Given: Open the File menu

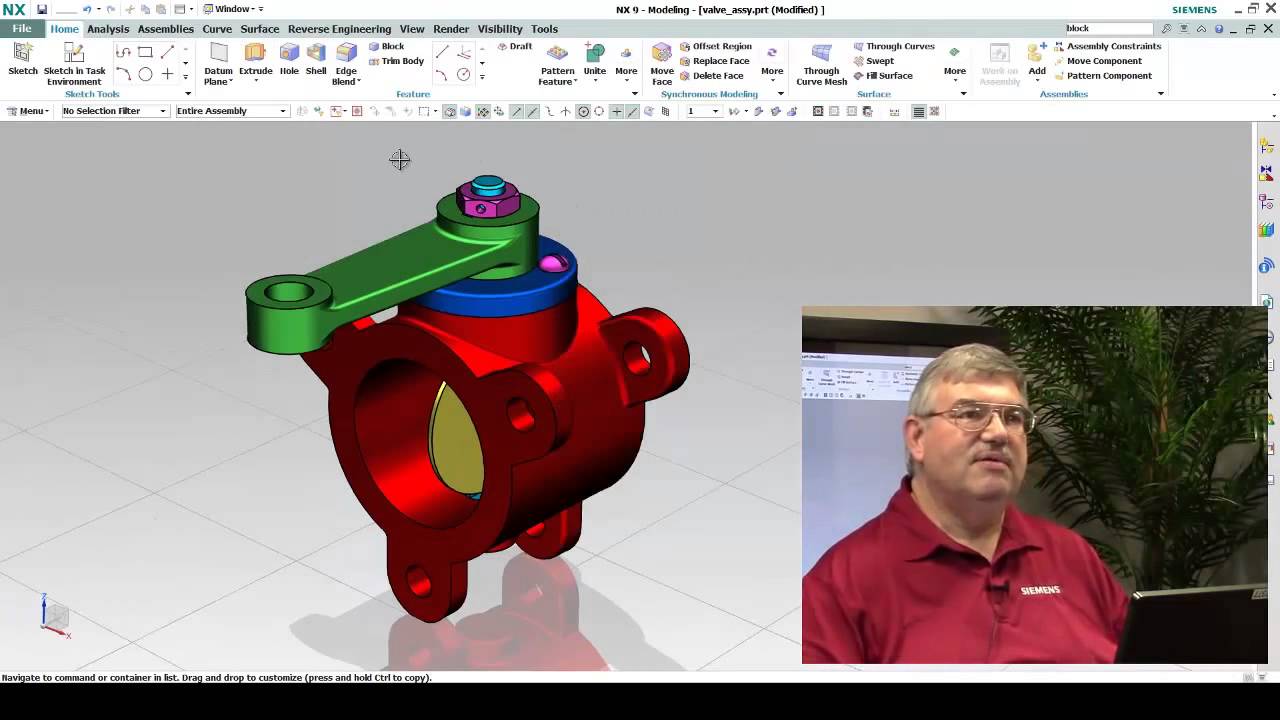Looking at the screenshot, I should 21,29.
